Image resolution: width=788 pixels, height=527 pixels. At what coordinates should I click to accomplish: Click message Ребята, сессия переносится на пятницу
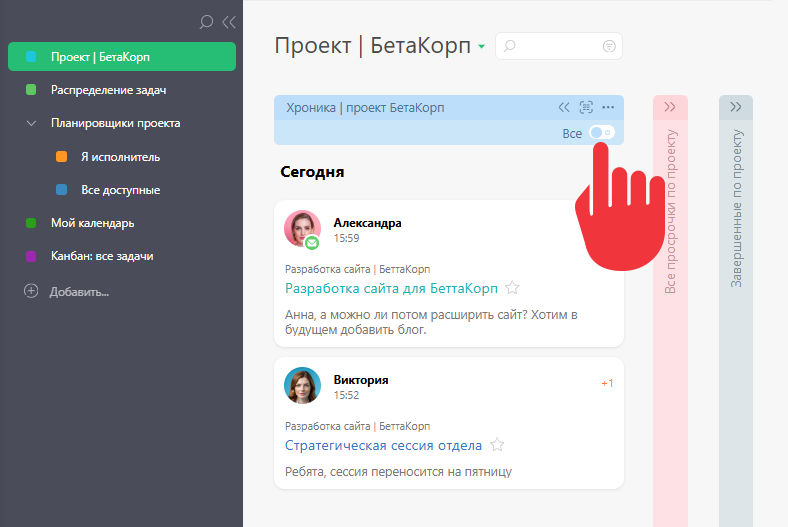point(398,472)
